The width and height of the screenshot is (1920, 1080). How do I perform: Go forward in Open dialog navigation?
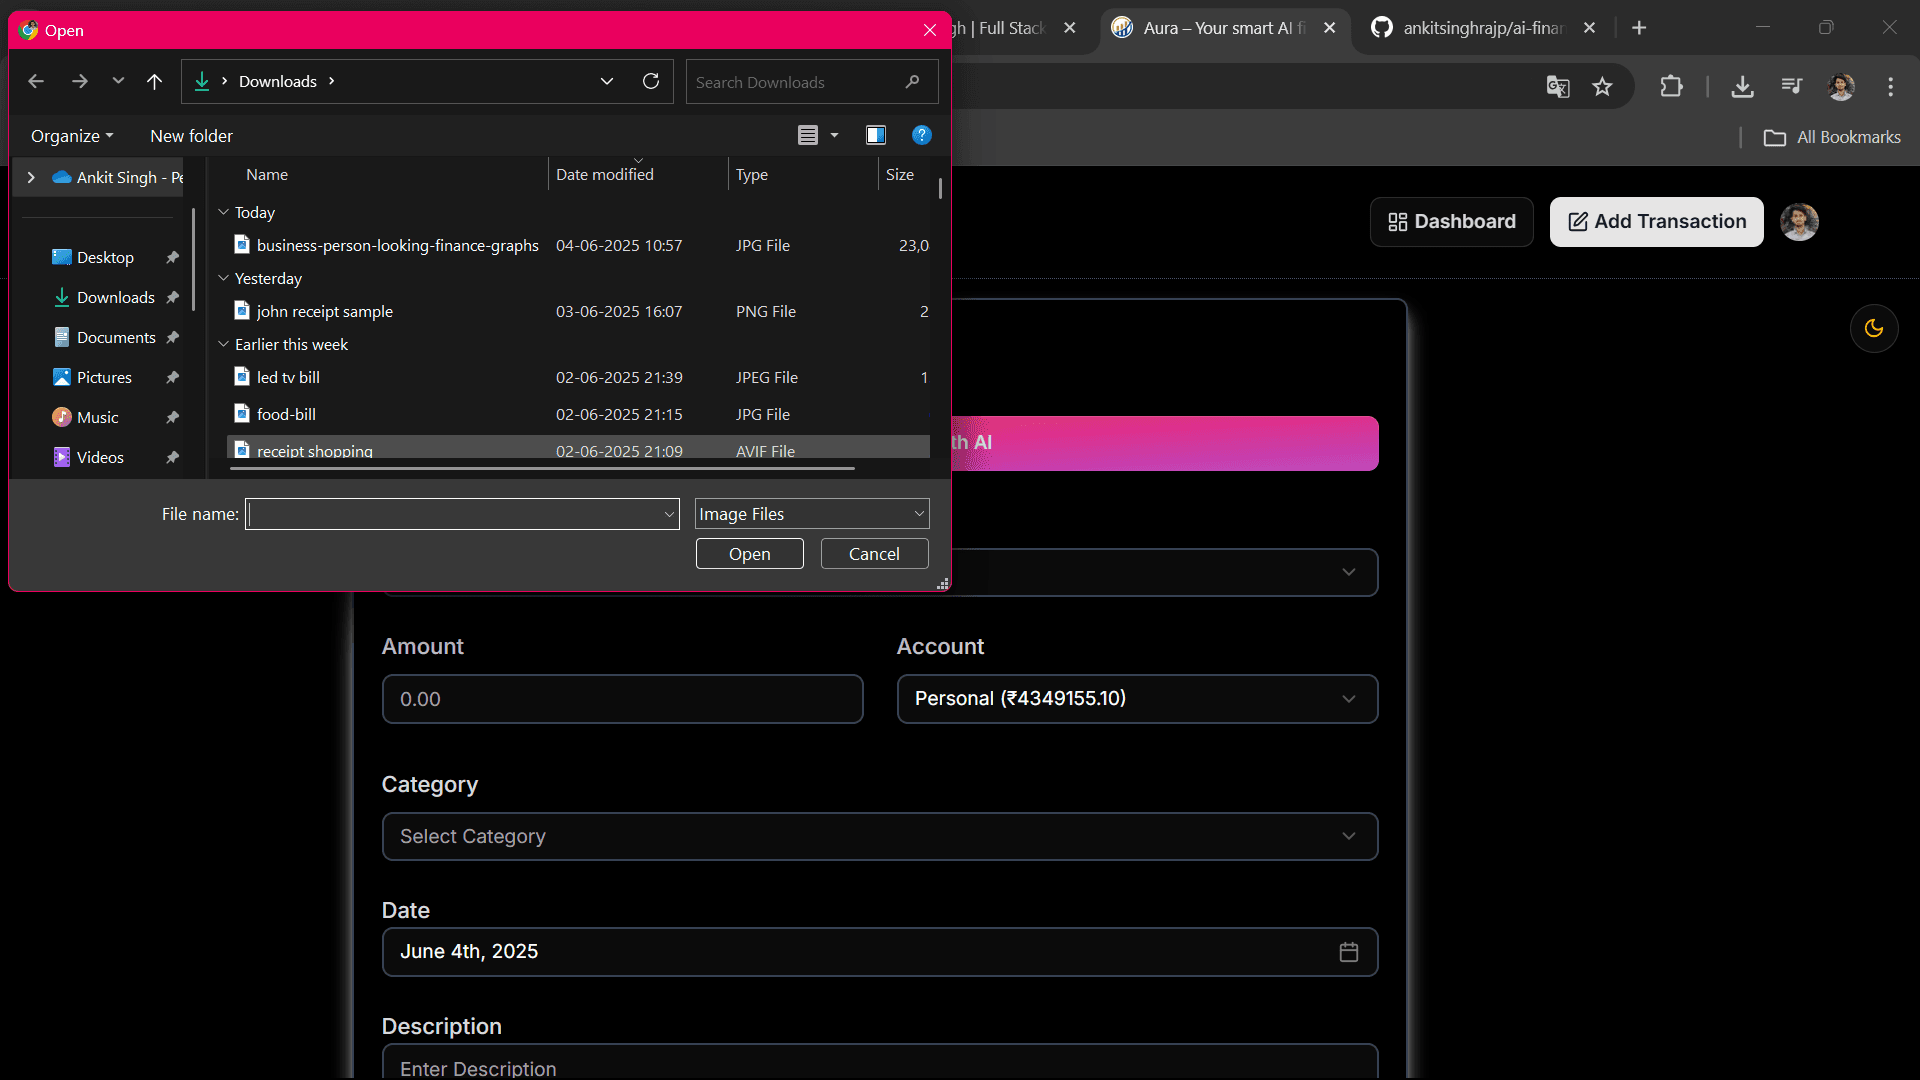click(80, 81)
